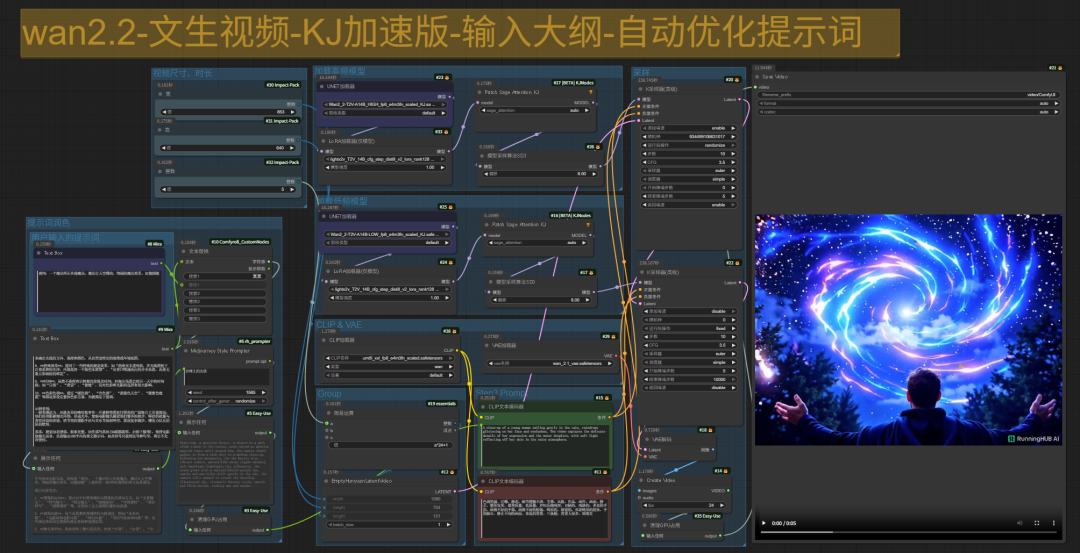
Task: Open the sage_attention dropdown on node #27
Action: tap(534, 110)
